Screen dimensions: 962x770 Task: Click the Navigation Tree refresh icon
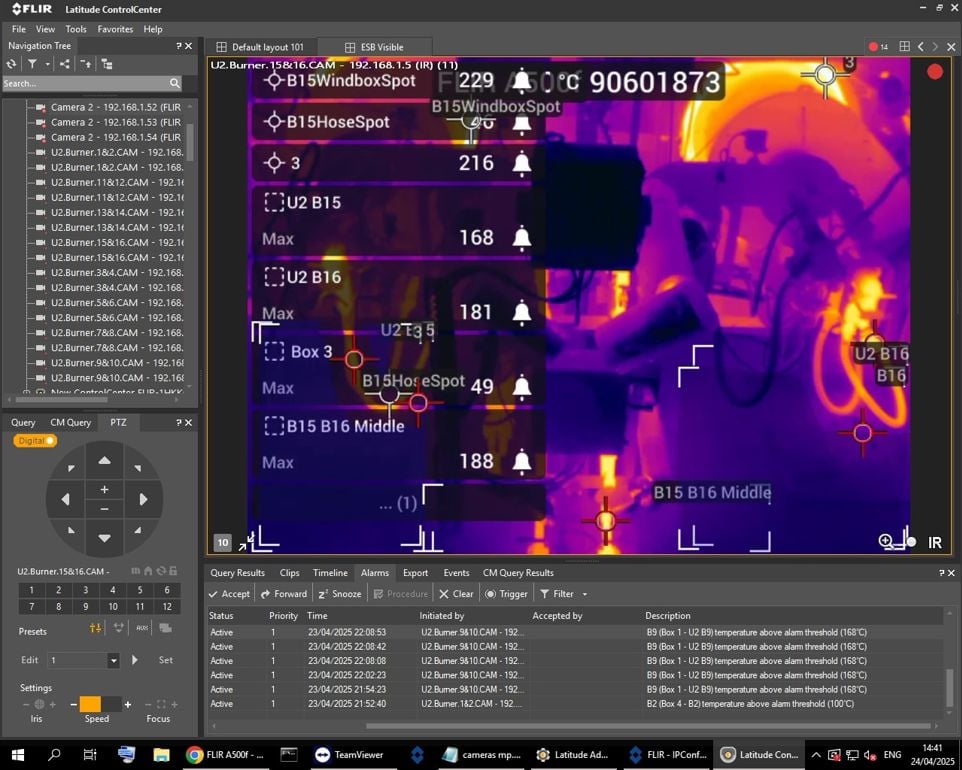click(x=12, y=64)
